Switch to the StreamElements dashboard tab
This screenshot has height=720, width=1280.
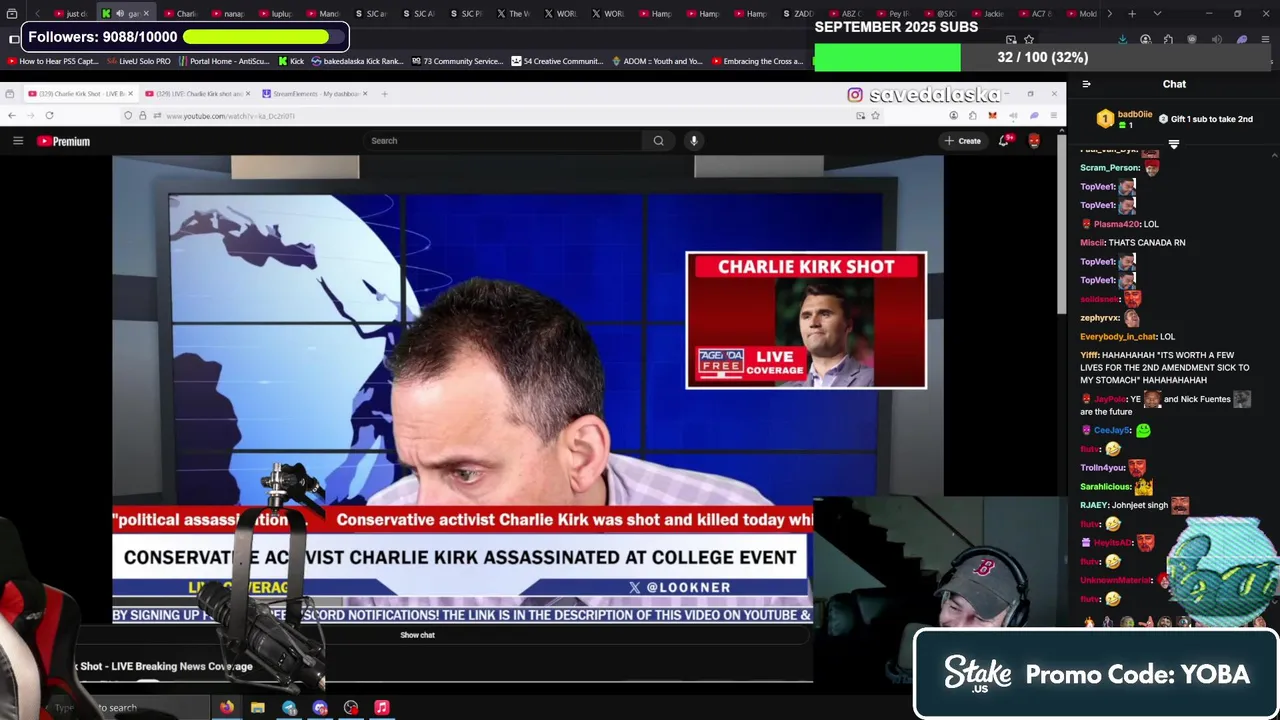click(316, 94)
